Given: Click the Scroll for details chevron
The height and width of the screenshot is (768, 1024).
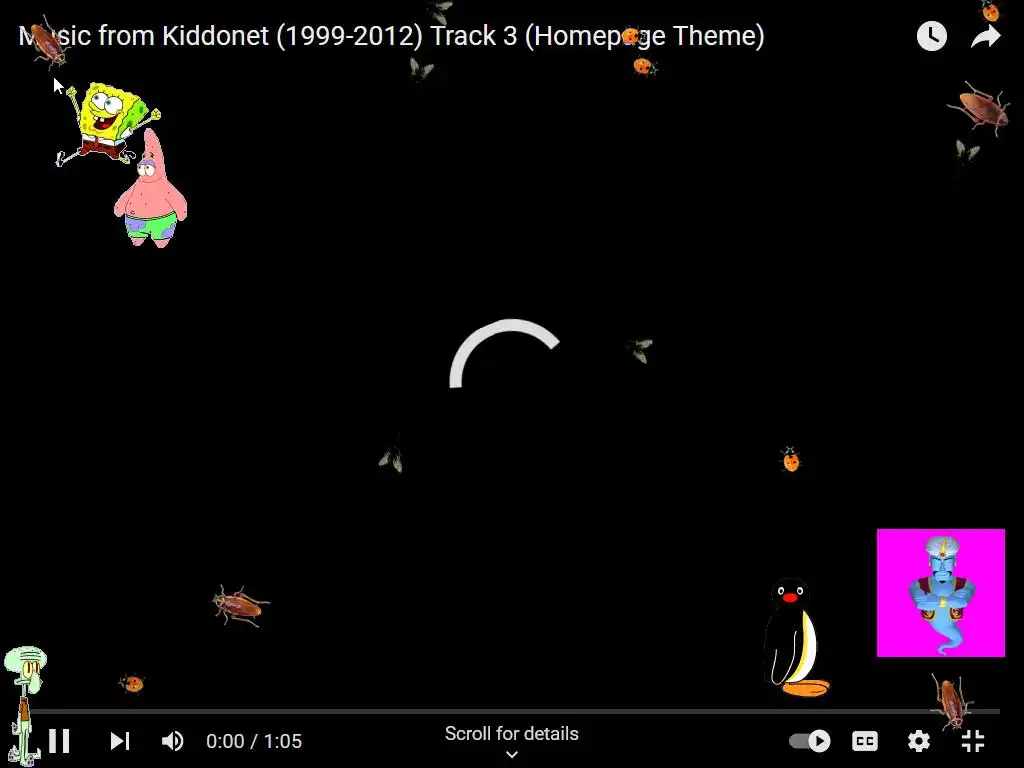Looking at the screenshot, I should [x=512, y=754].
